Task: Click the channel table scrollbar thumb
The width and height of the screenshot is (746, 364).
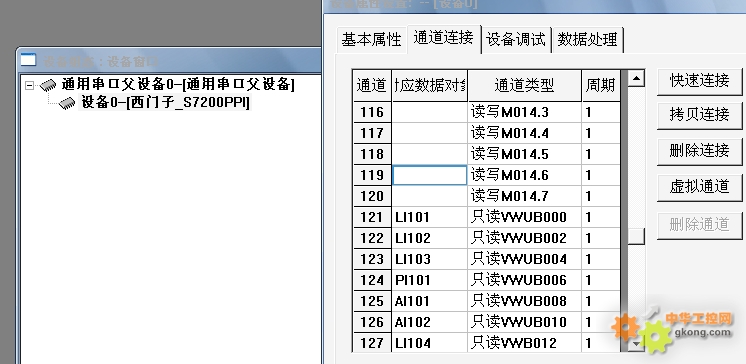Action: [x=636, y=236]
